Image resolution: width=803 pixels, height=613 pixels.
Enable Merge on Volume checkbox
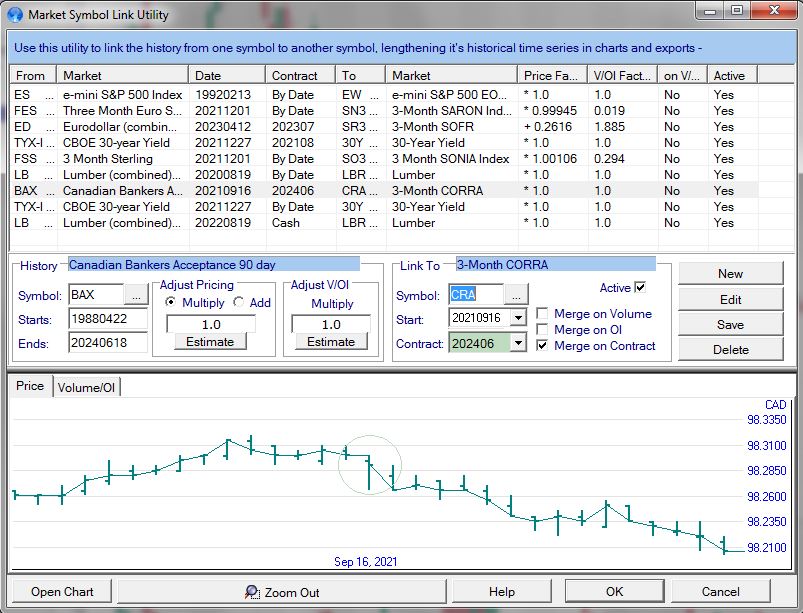(542, 314)
